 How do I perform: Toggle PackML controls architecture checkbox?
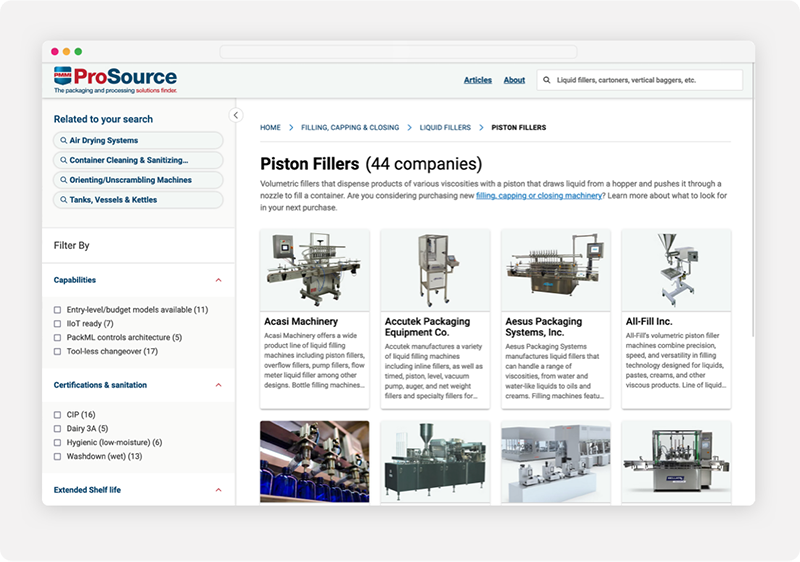(57, 338)
